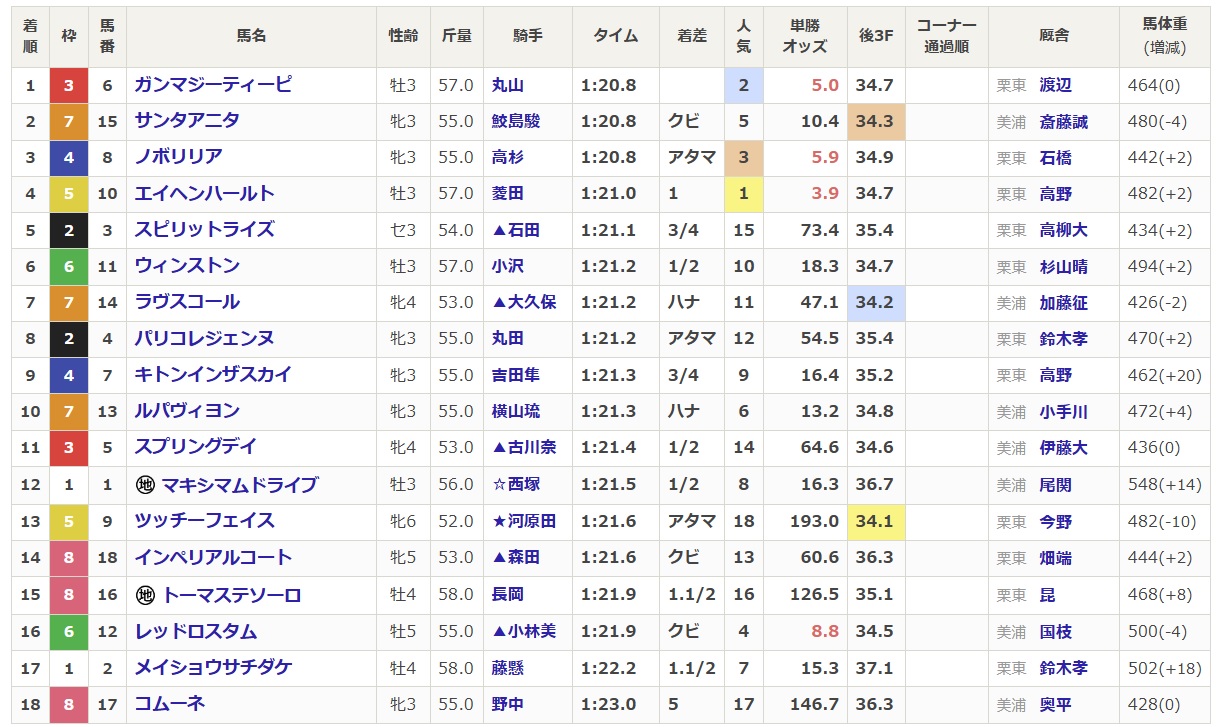Open horse page for ガンマジーティーピ
The width and height of the screenshot is (1216, 727).
point(213,85)
